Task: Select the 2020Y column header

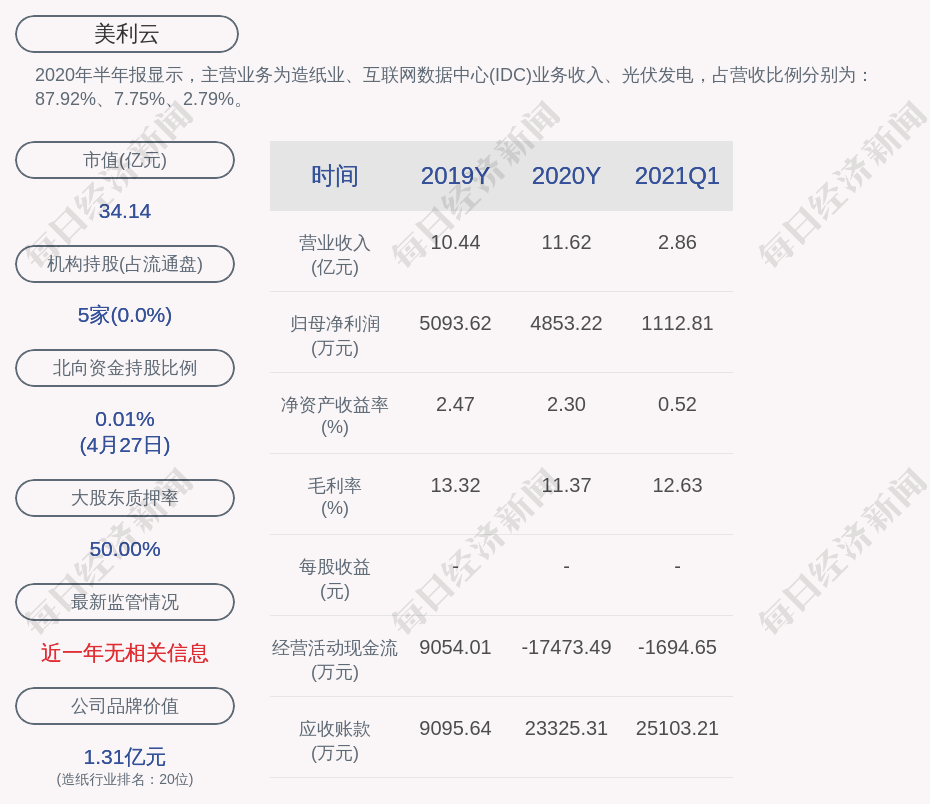Action: click(566, 176)
